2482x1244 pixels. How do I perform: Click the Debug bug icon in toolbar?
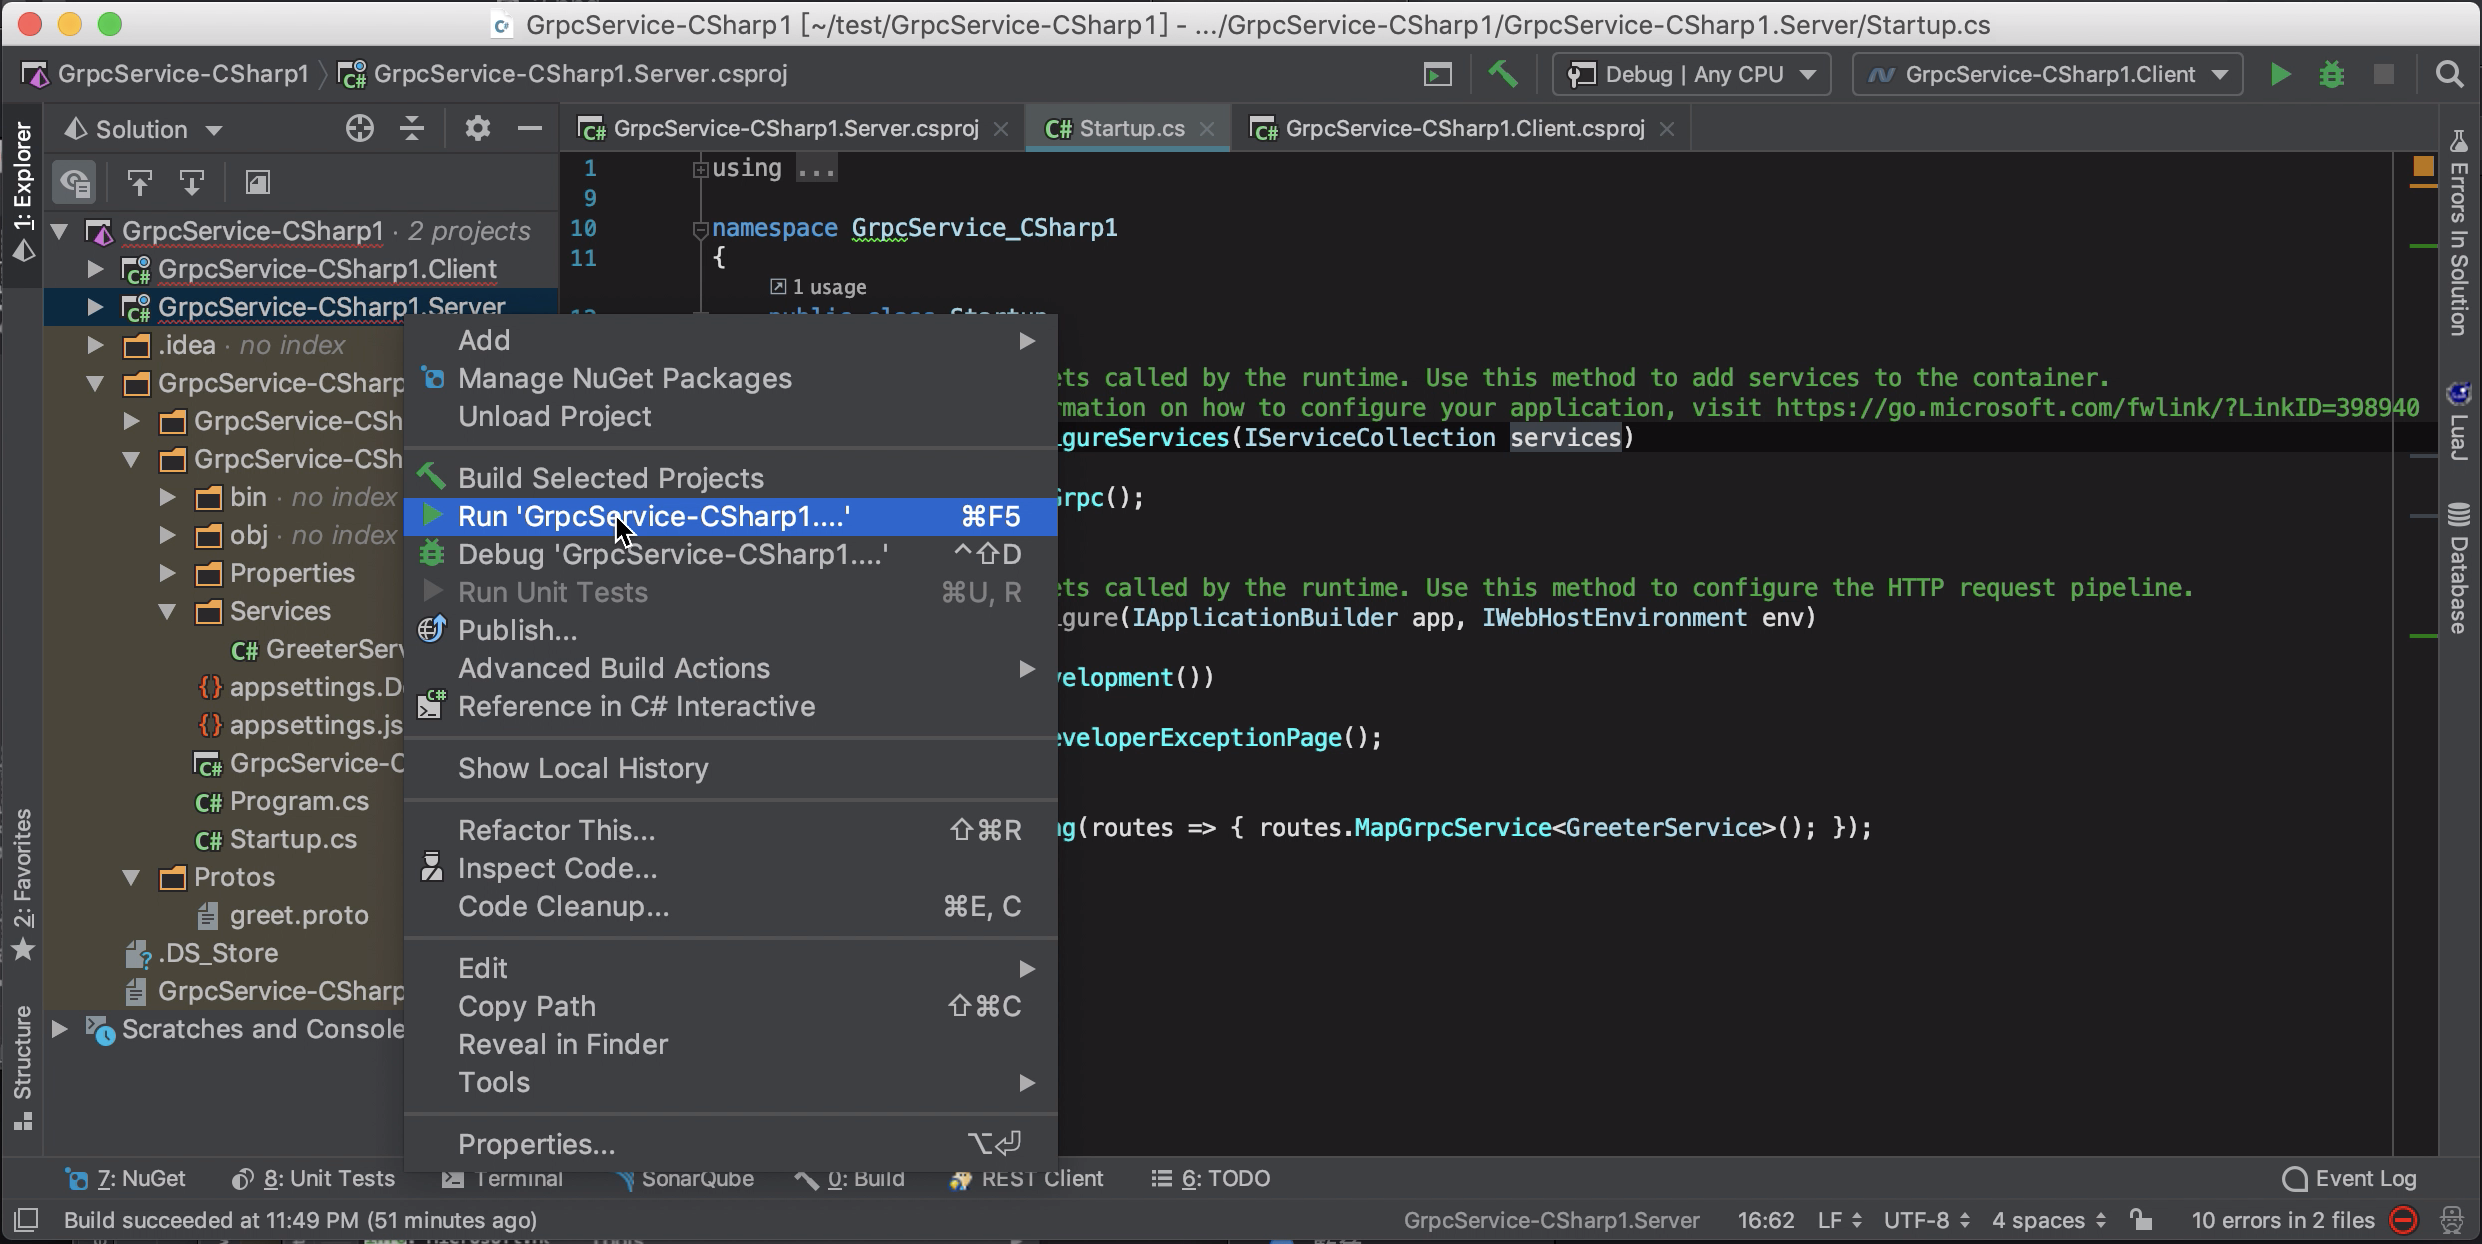2332,74
